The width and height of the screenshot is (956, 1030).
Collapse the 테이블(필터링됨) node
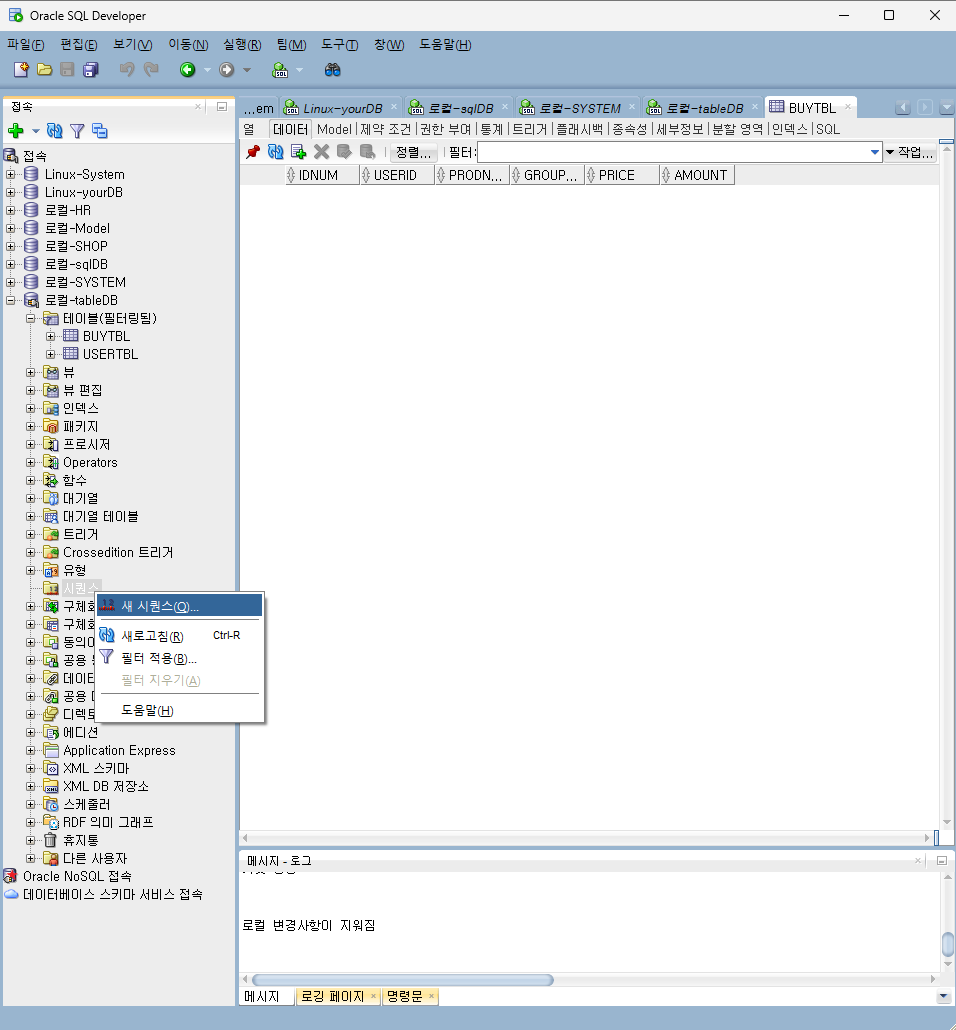[30, 319]
